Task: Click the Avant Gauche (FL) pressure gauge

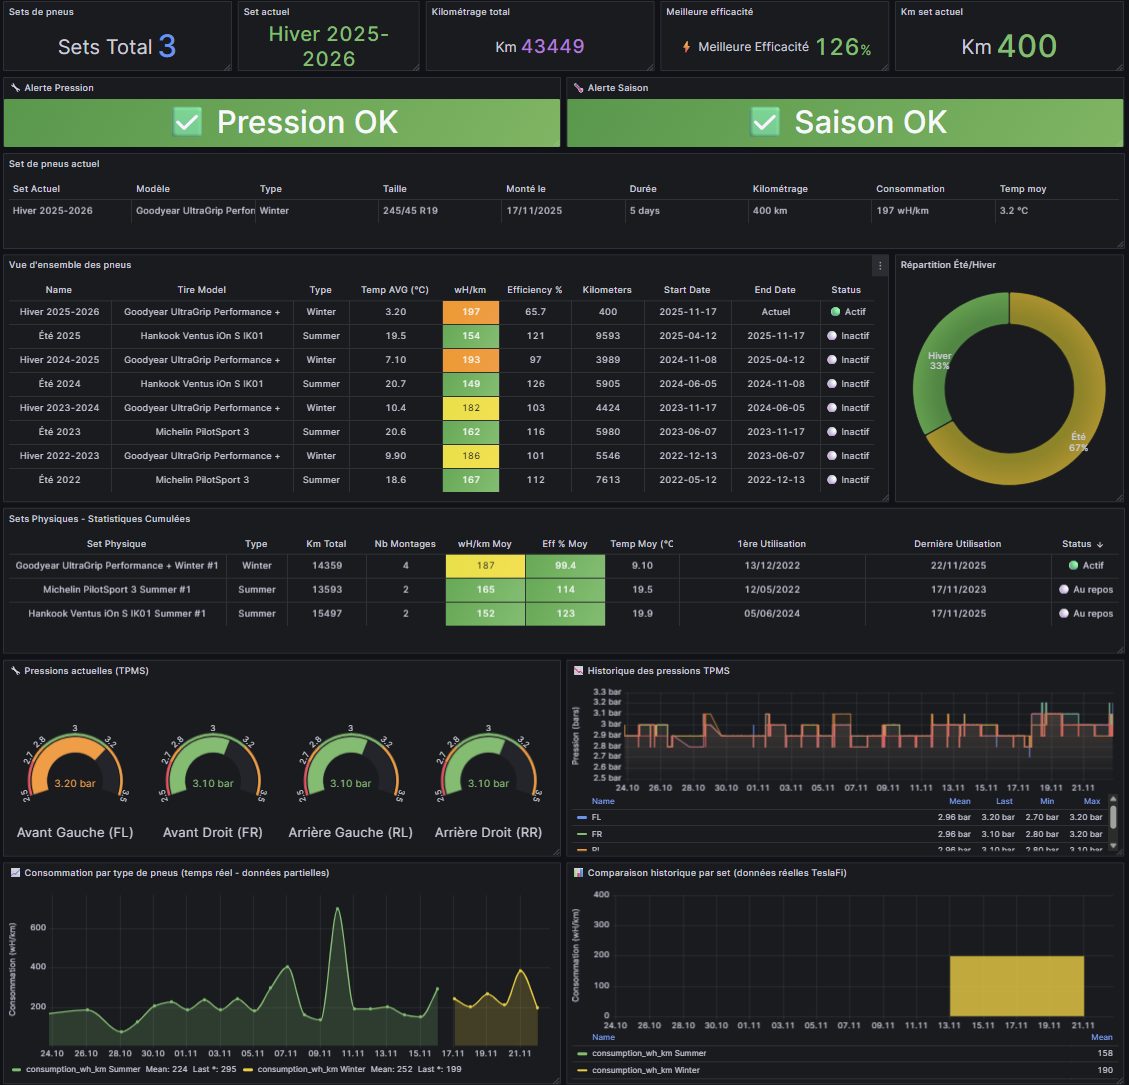Action: click(x=75, y=770)
